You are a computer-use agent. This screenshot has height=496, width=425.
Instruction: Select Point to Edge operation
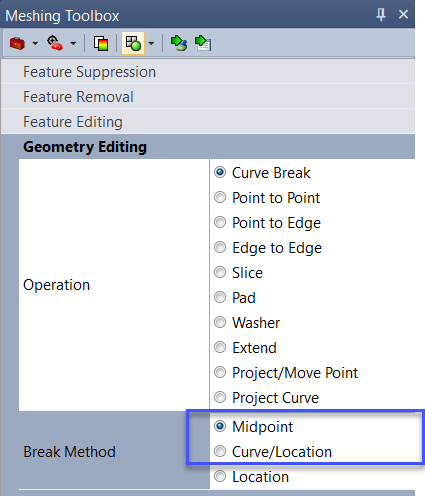[x=267, y=223]
